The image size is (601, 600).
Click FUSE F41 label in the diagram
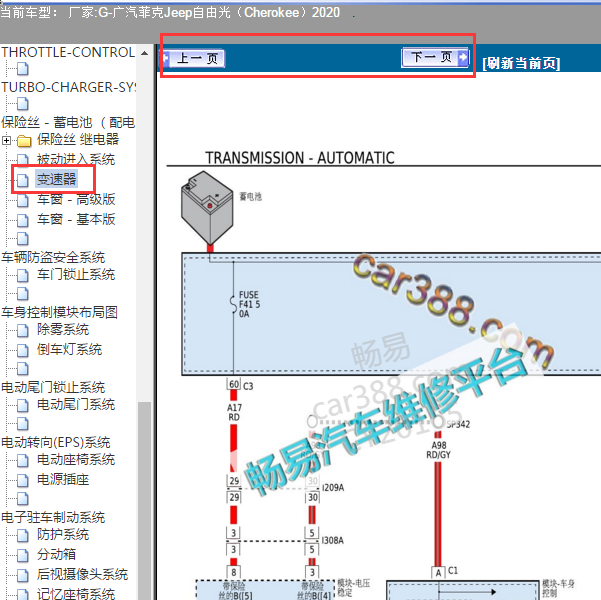pyautogui.click(x=249, y=304)
